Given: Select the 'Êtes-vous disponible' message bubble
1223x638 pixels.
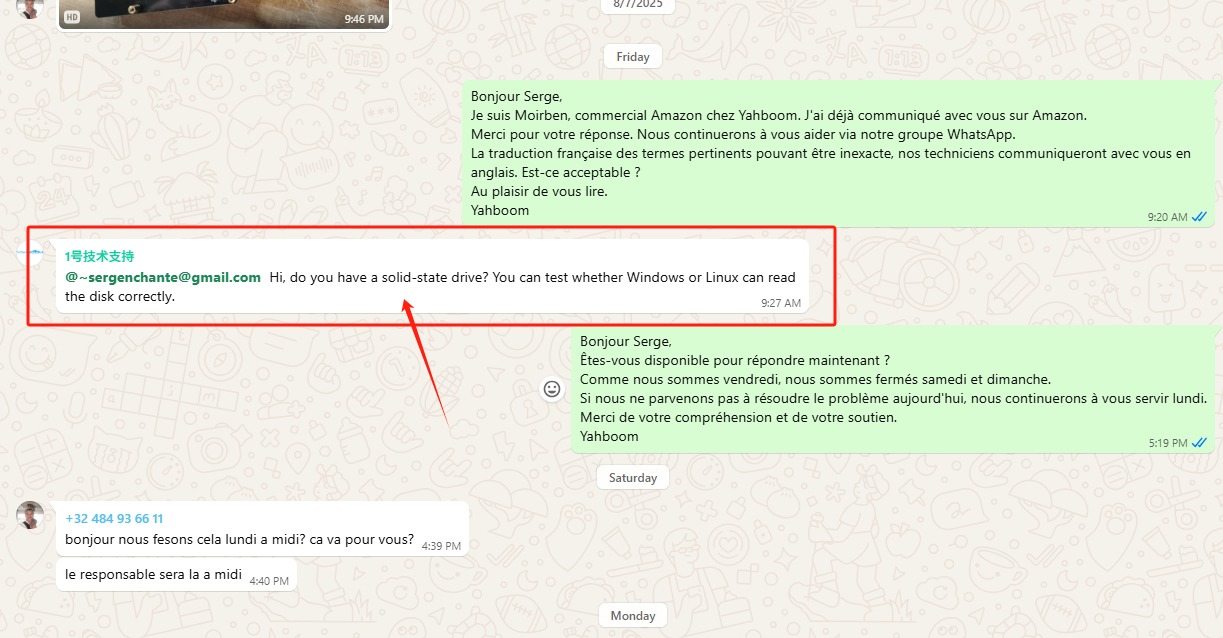Looking at the screenshot, I should pos(894,390).
